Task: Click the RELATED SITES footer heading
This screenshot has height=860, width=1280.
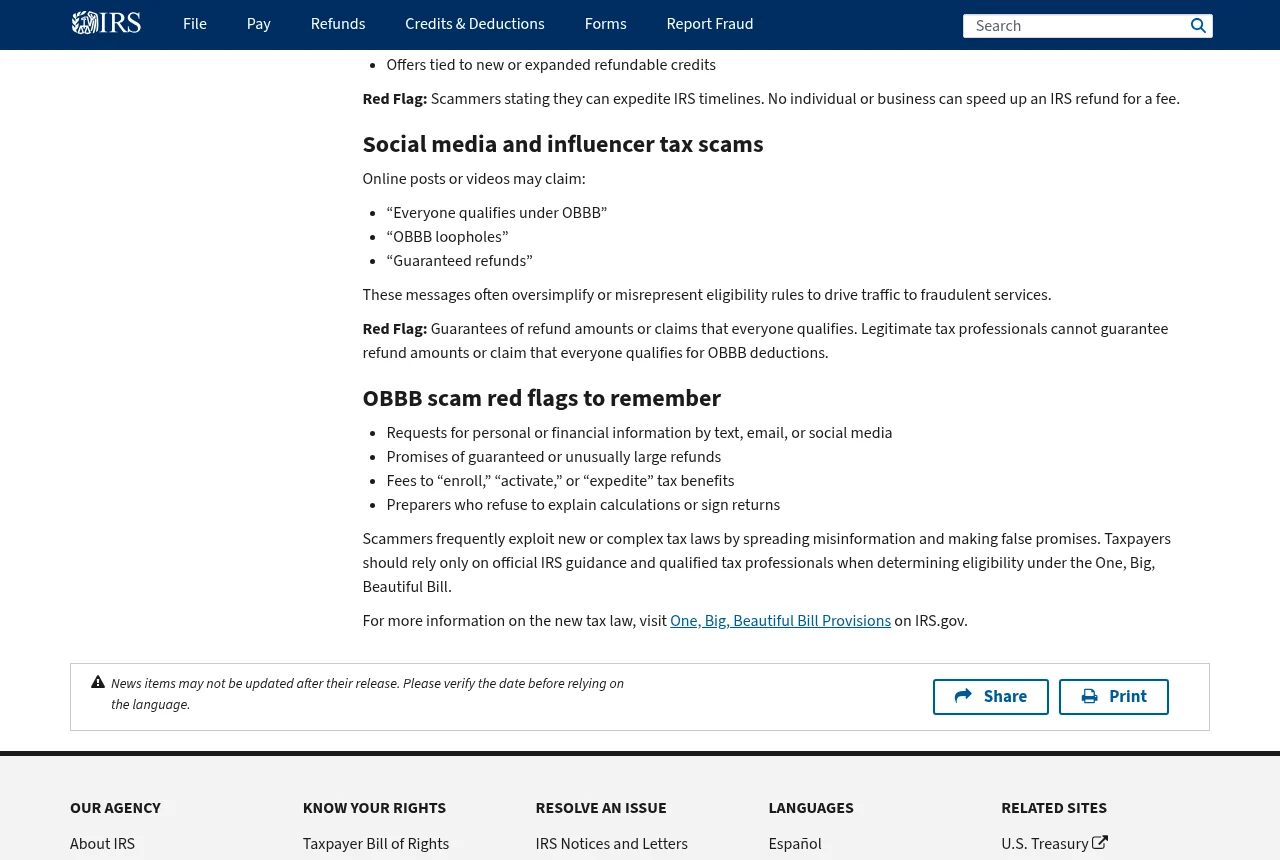Action: (1054, 808)
